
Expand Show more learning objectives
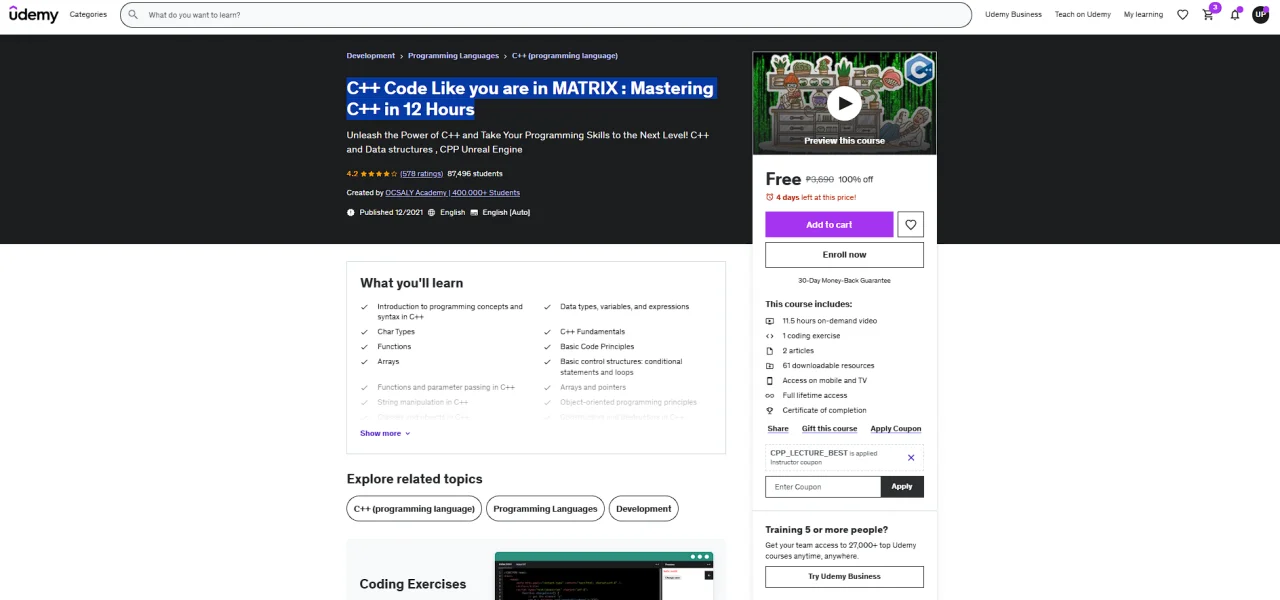click(x=385, y=434)
